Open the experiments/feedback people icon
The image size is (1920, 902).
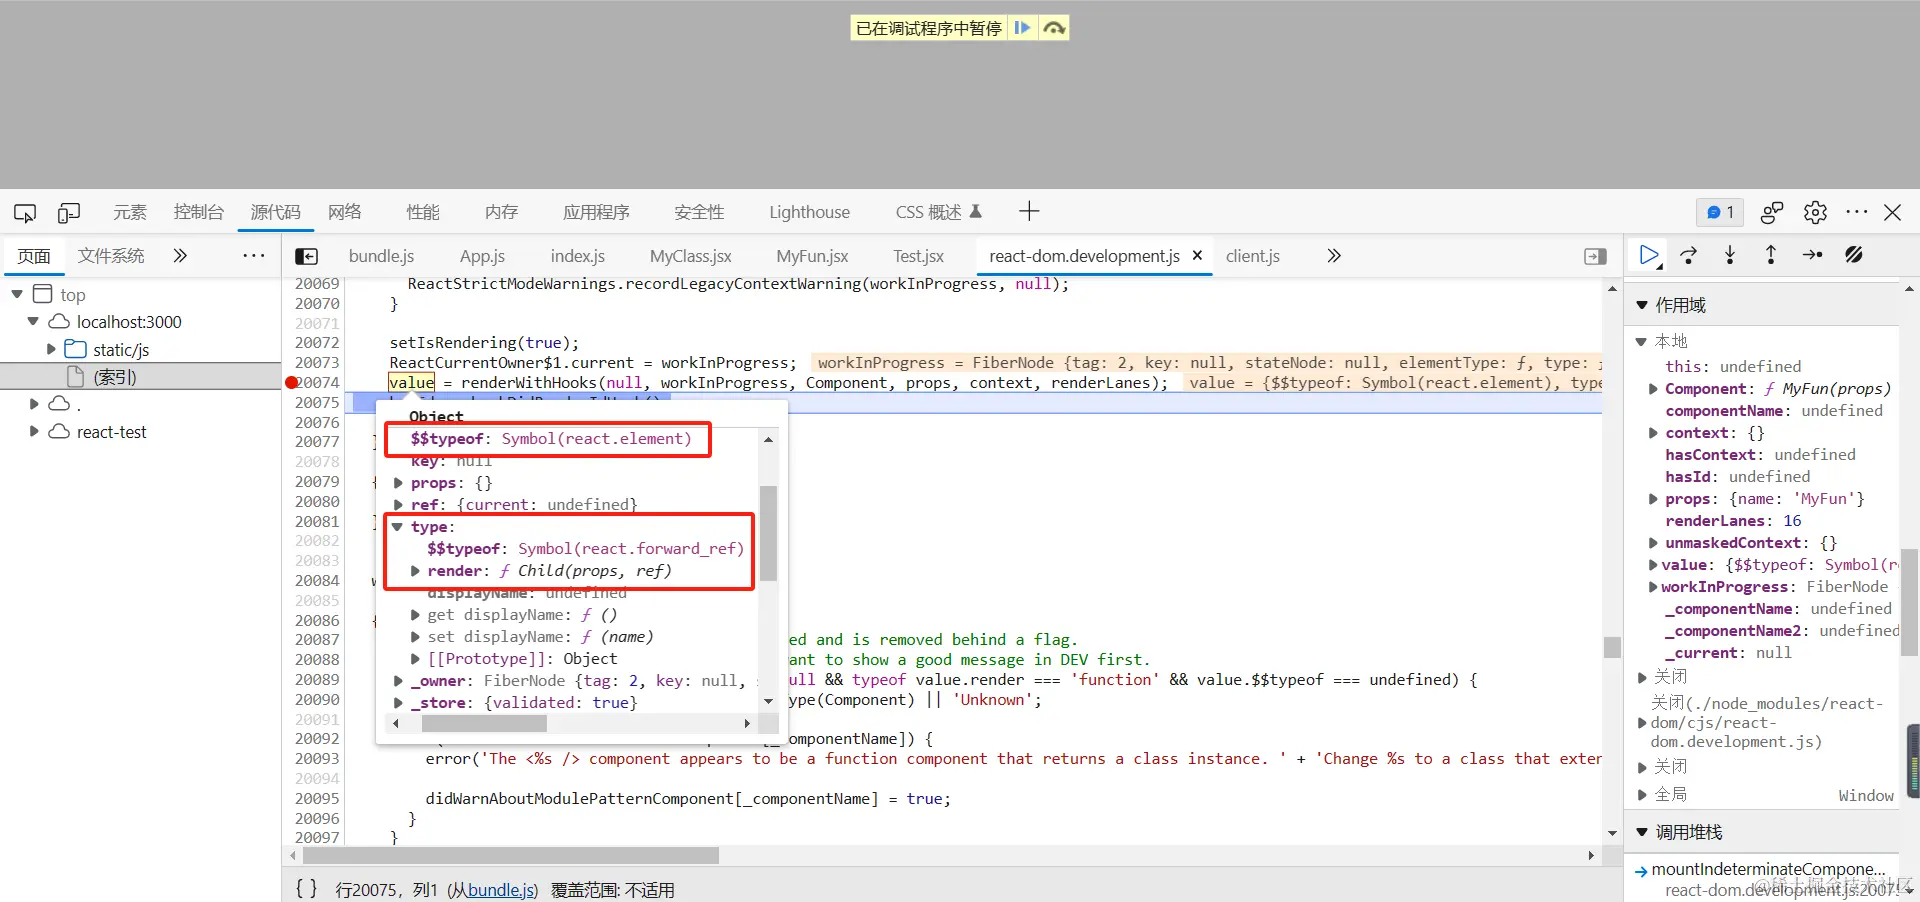1772,212
